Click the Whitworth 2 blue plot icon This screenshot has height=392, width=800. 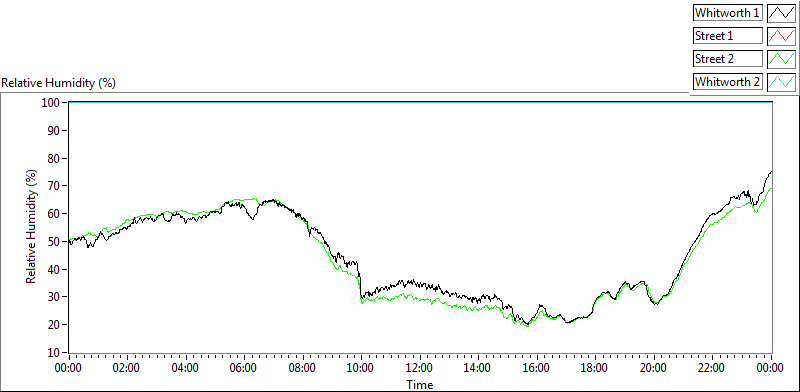tap(781, 81)
